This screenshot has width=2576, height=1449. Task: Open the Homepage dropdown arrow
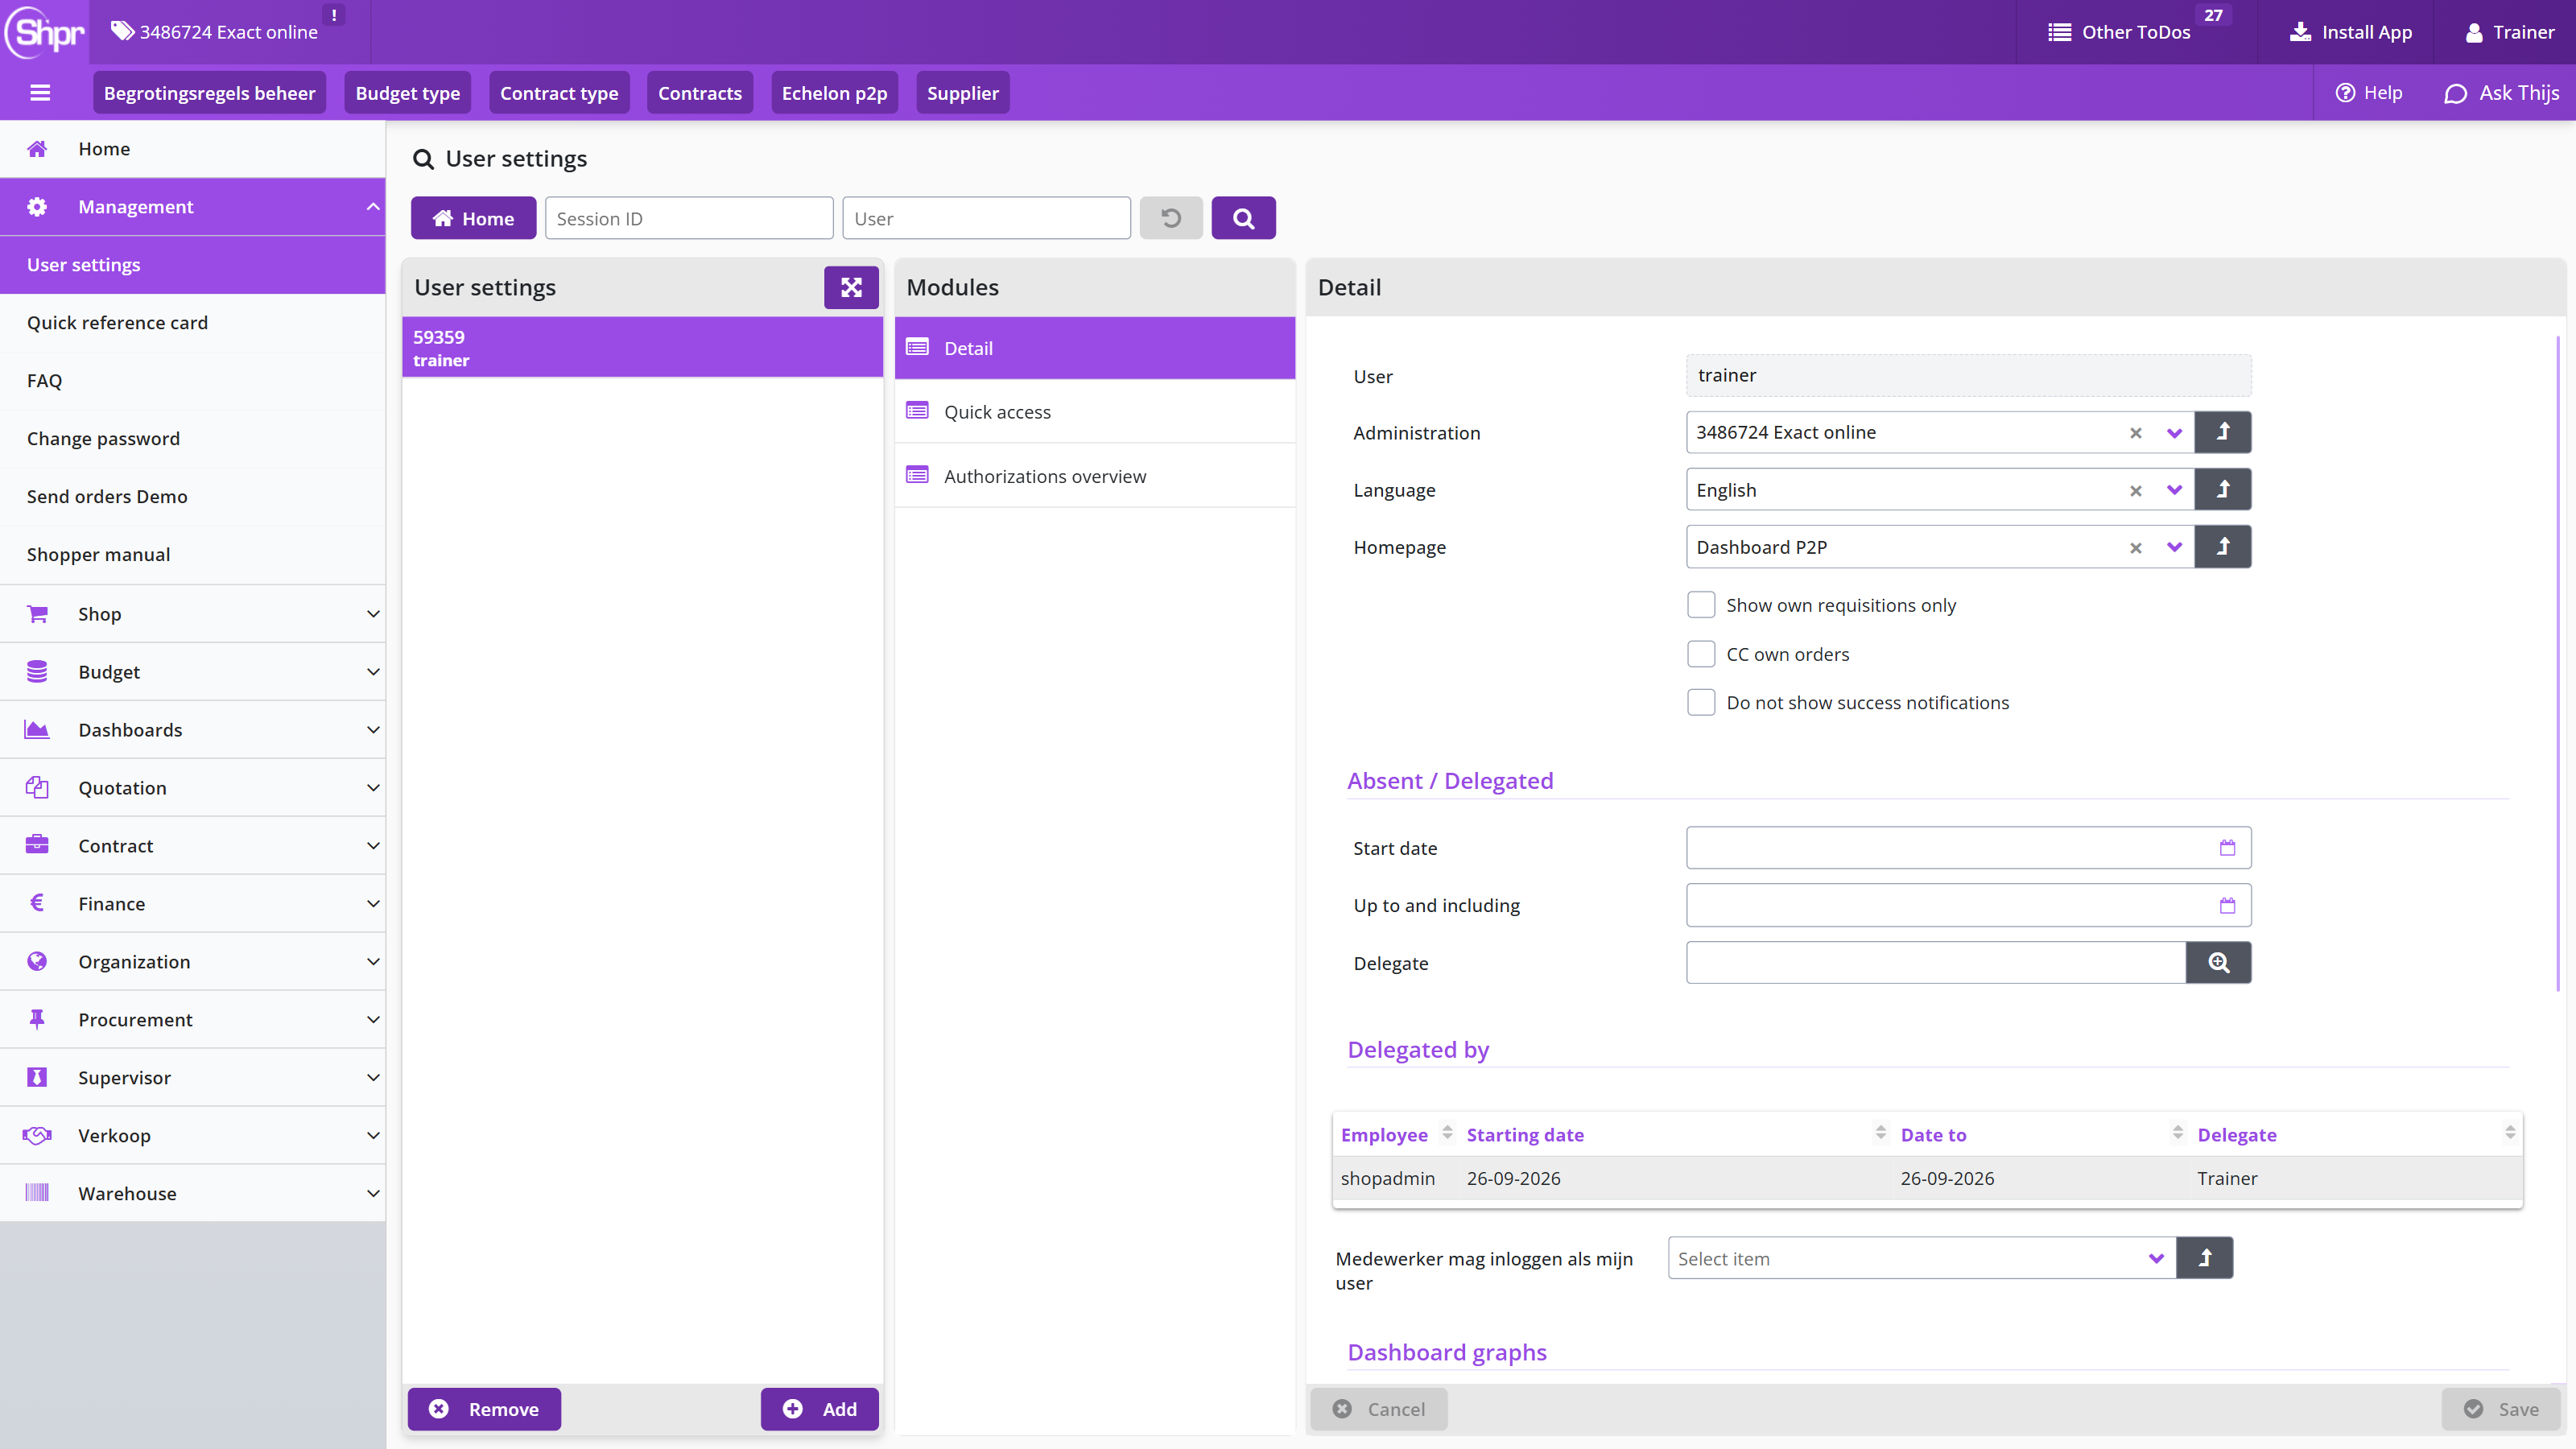tap(2174, 548)
